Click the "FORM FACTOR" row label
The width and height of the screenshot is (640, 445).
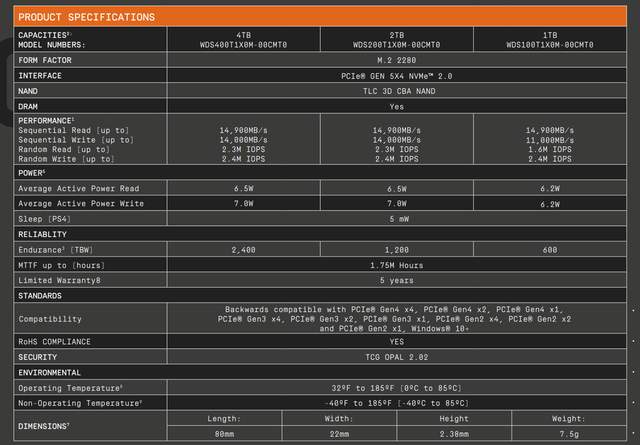[45, 60]
